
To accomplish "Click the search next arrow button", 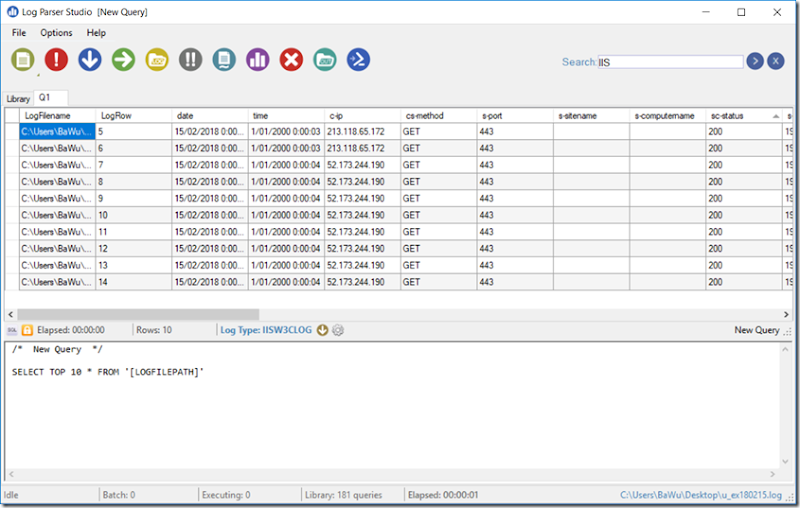I will pyautogui.click(x=755, y=61).
